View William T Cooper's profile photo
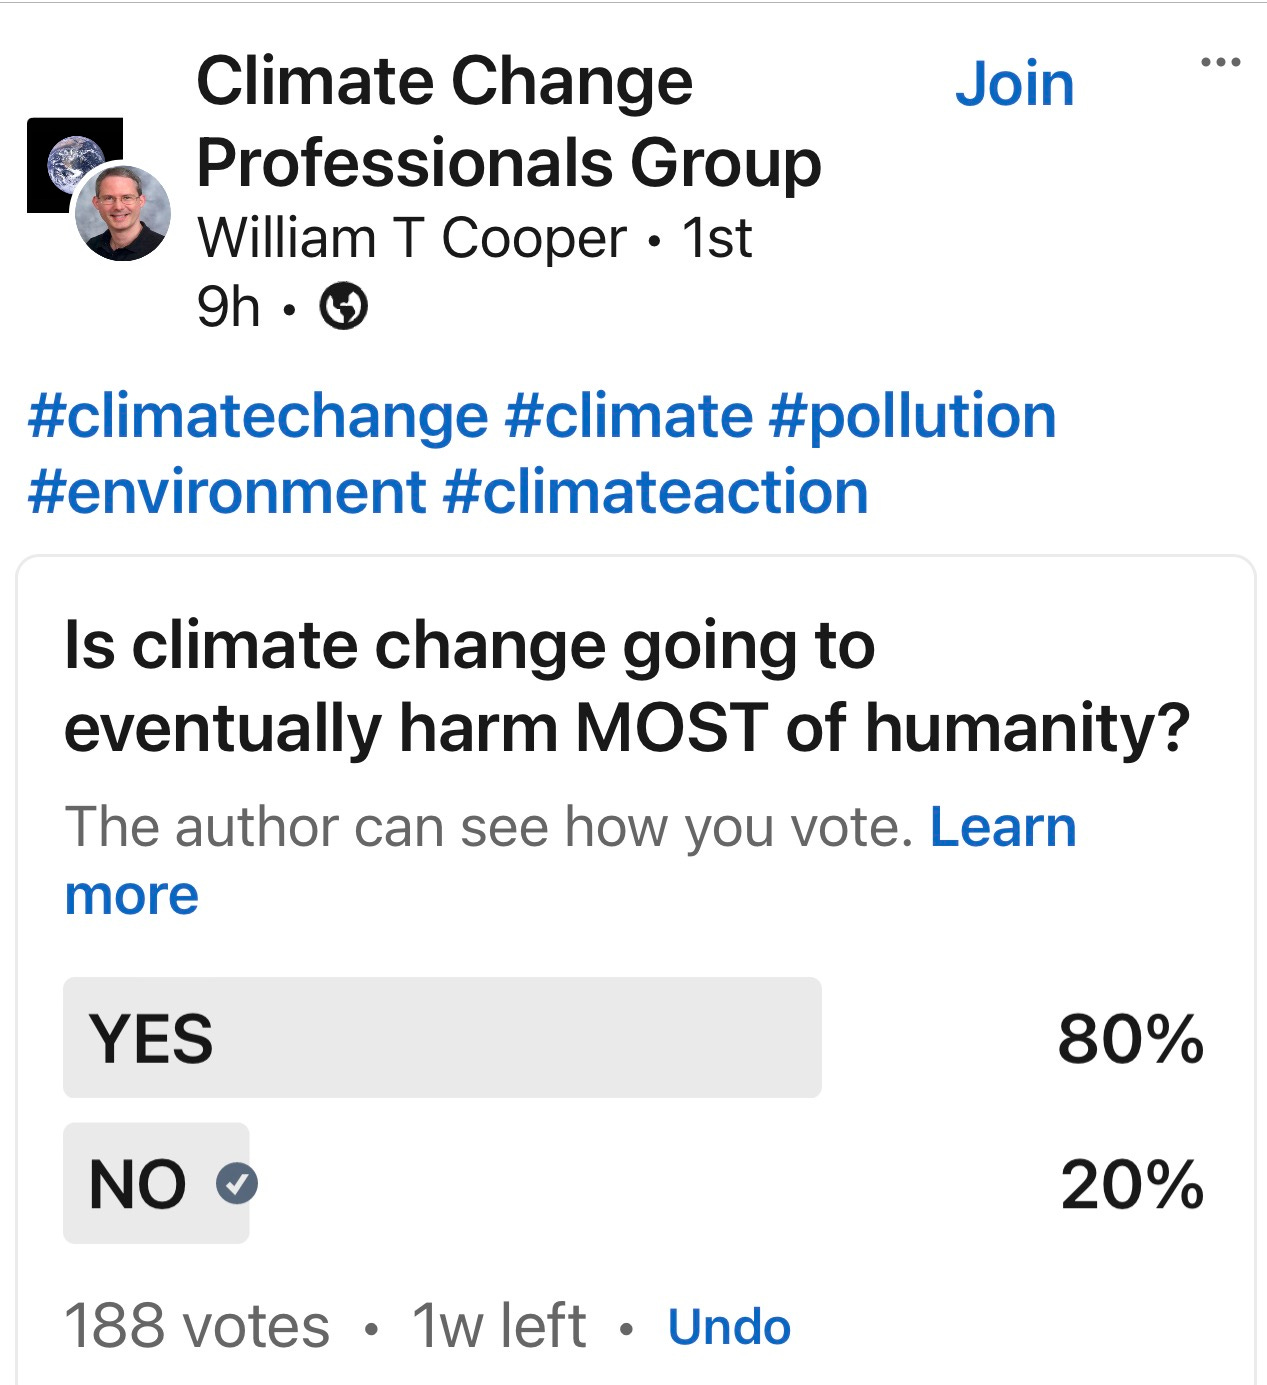The height and width of the screenshot is (1385, 1267). (x=123, y=213)
